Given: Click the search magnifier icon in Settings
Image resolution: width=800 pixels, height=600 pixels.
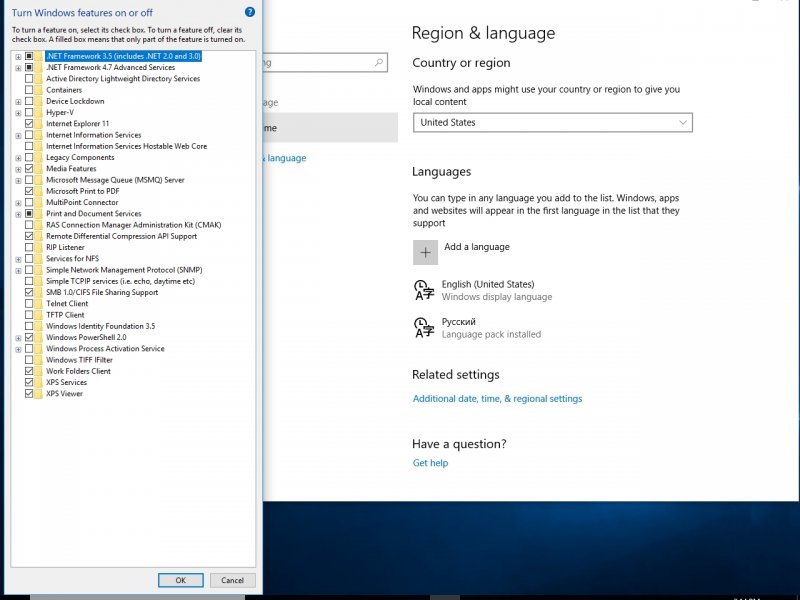Looking at the screenshot, I should (x=379, y=62).
